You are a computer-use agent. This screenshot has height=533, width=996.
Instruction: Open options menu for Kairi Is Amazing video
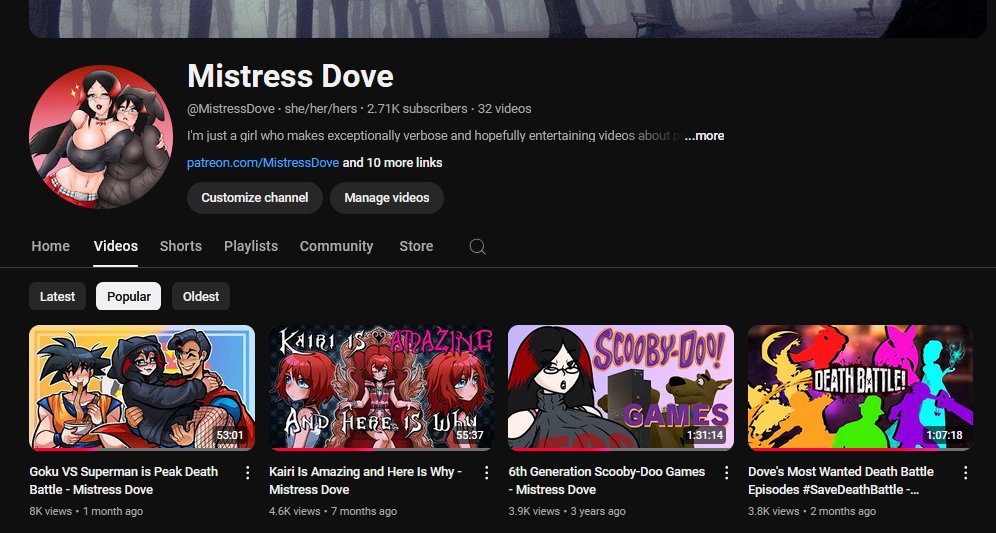coord(487,472)
